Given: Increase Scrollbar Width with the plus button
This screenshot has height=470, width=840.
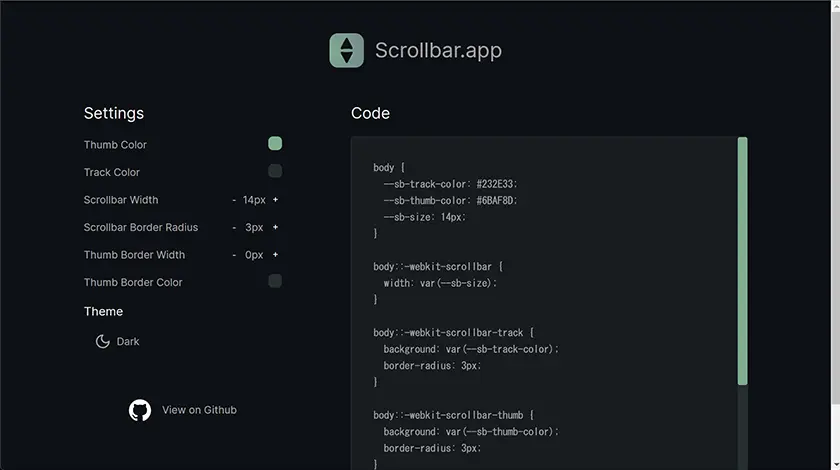Looking at the screenshot, I should [x=276, y=200].
